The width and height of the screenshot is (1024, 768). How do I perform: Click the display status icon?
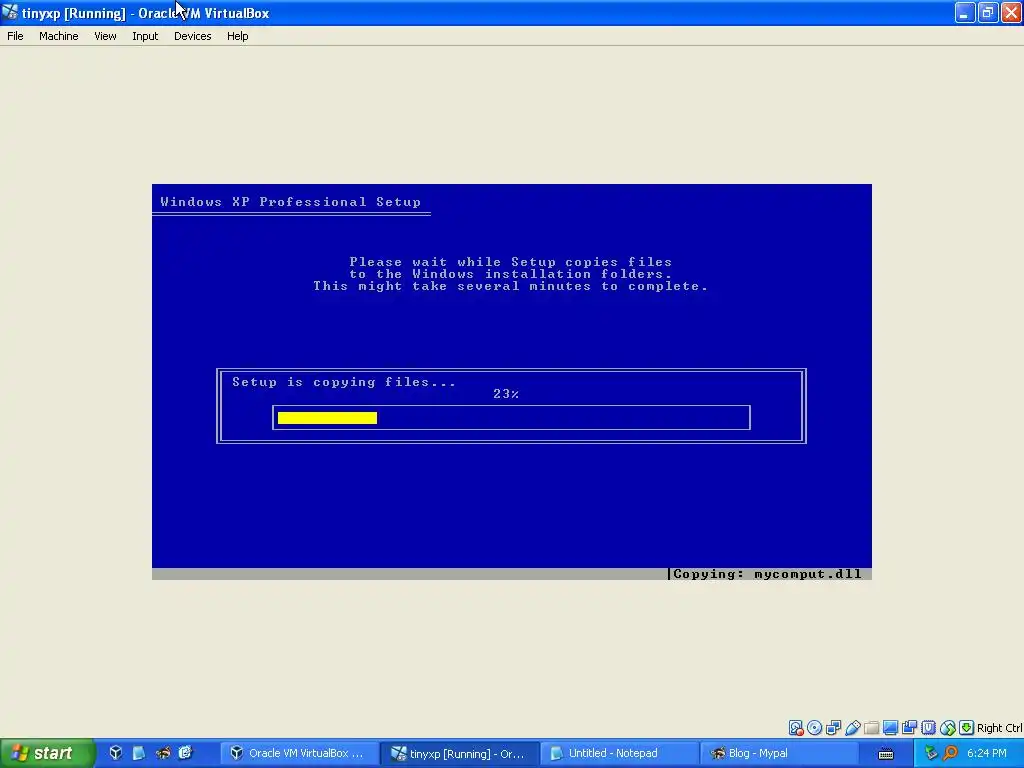pyautogui.click(x=890, y=728)
